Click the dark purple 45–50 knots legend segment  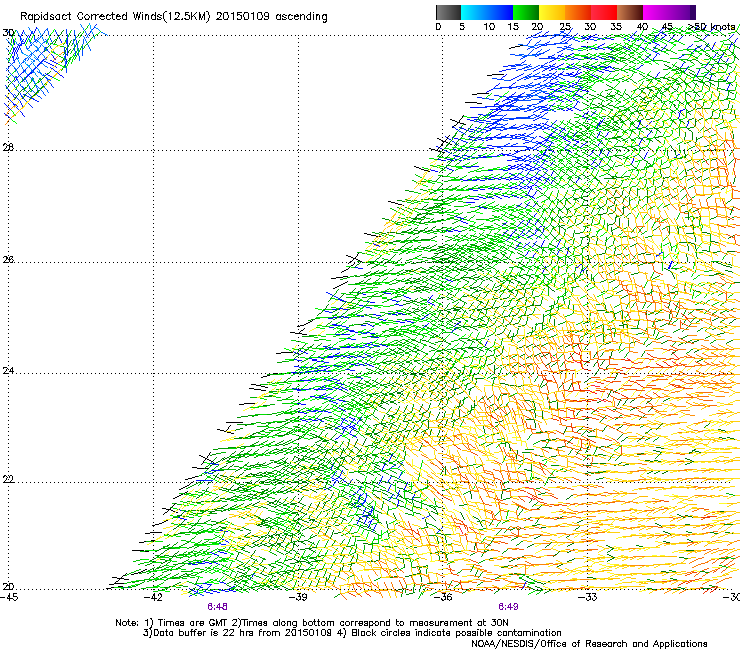click(x=682, y=12)
